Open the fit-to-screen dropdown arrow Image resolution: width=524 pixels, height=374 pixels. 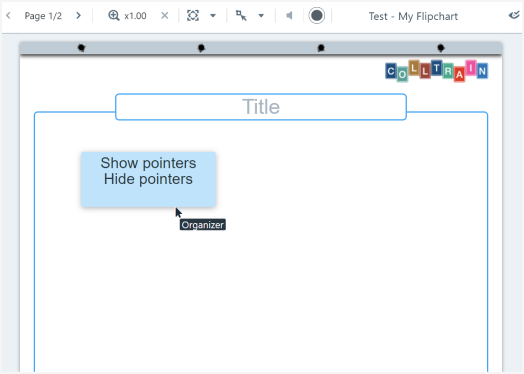[213, 16]
